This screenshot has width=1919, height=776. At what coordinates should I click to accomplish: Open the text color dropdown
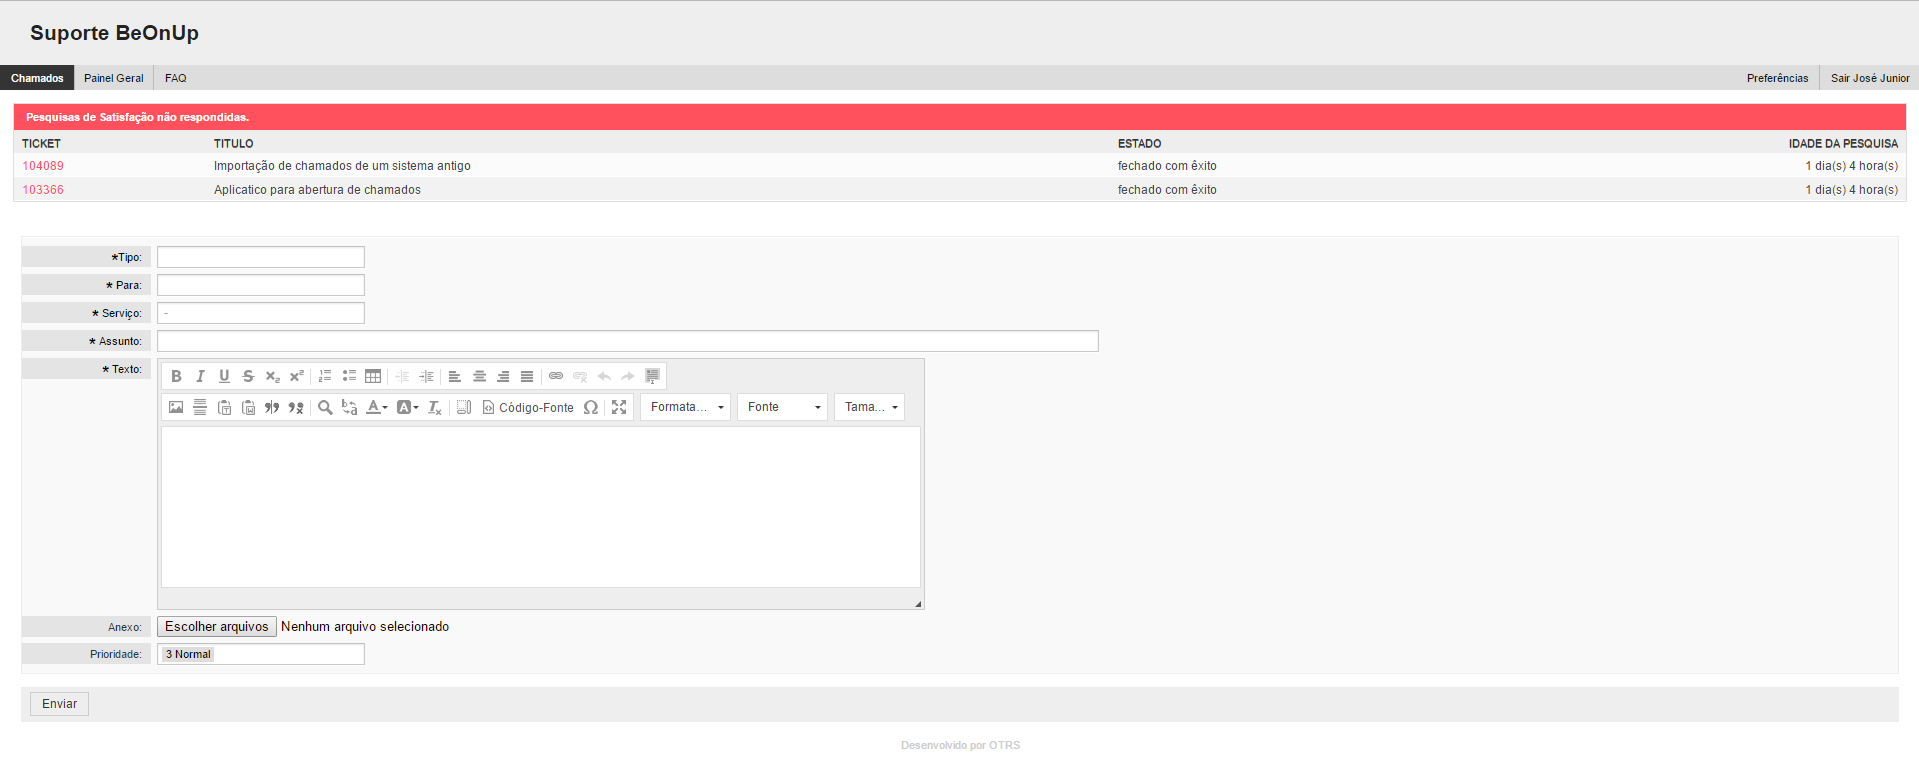click(x=377, y=407)
